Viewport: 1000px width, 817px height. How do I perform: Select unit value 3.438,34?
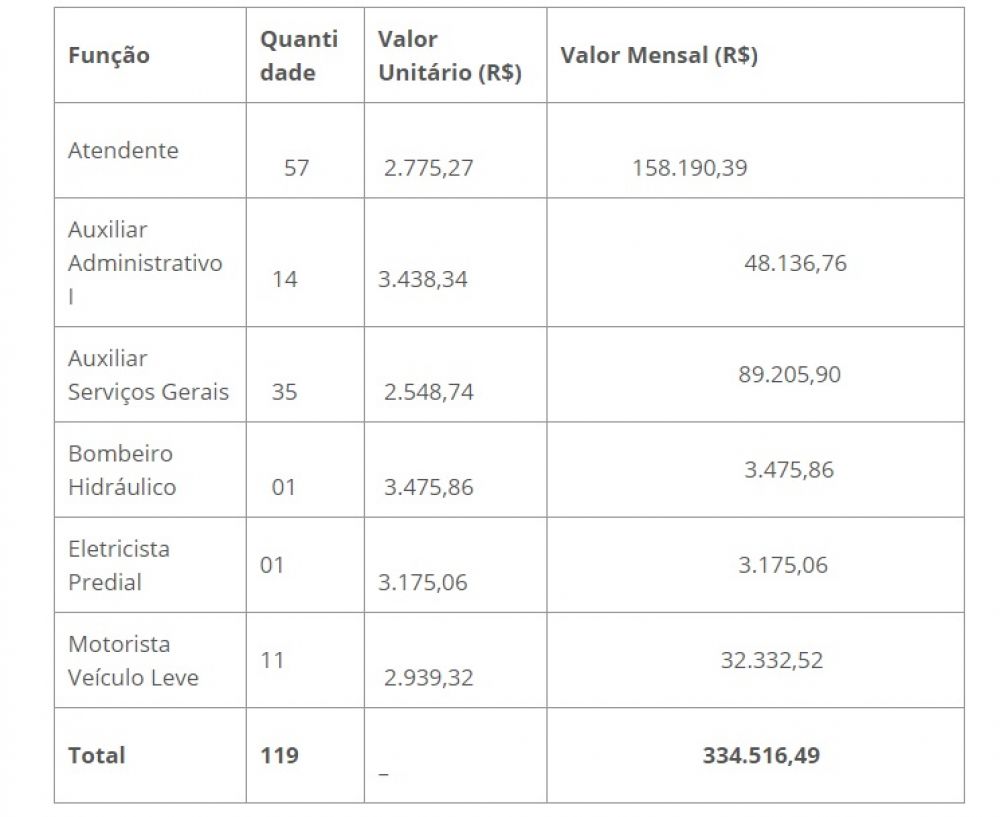tap(422, 279)
